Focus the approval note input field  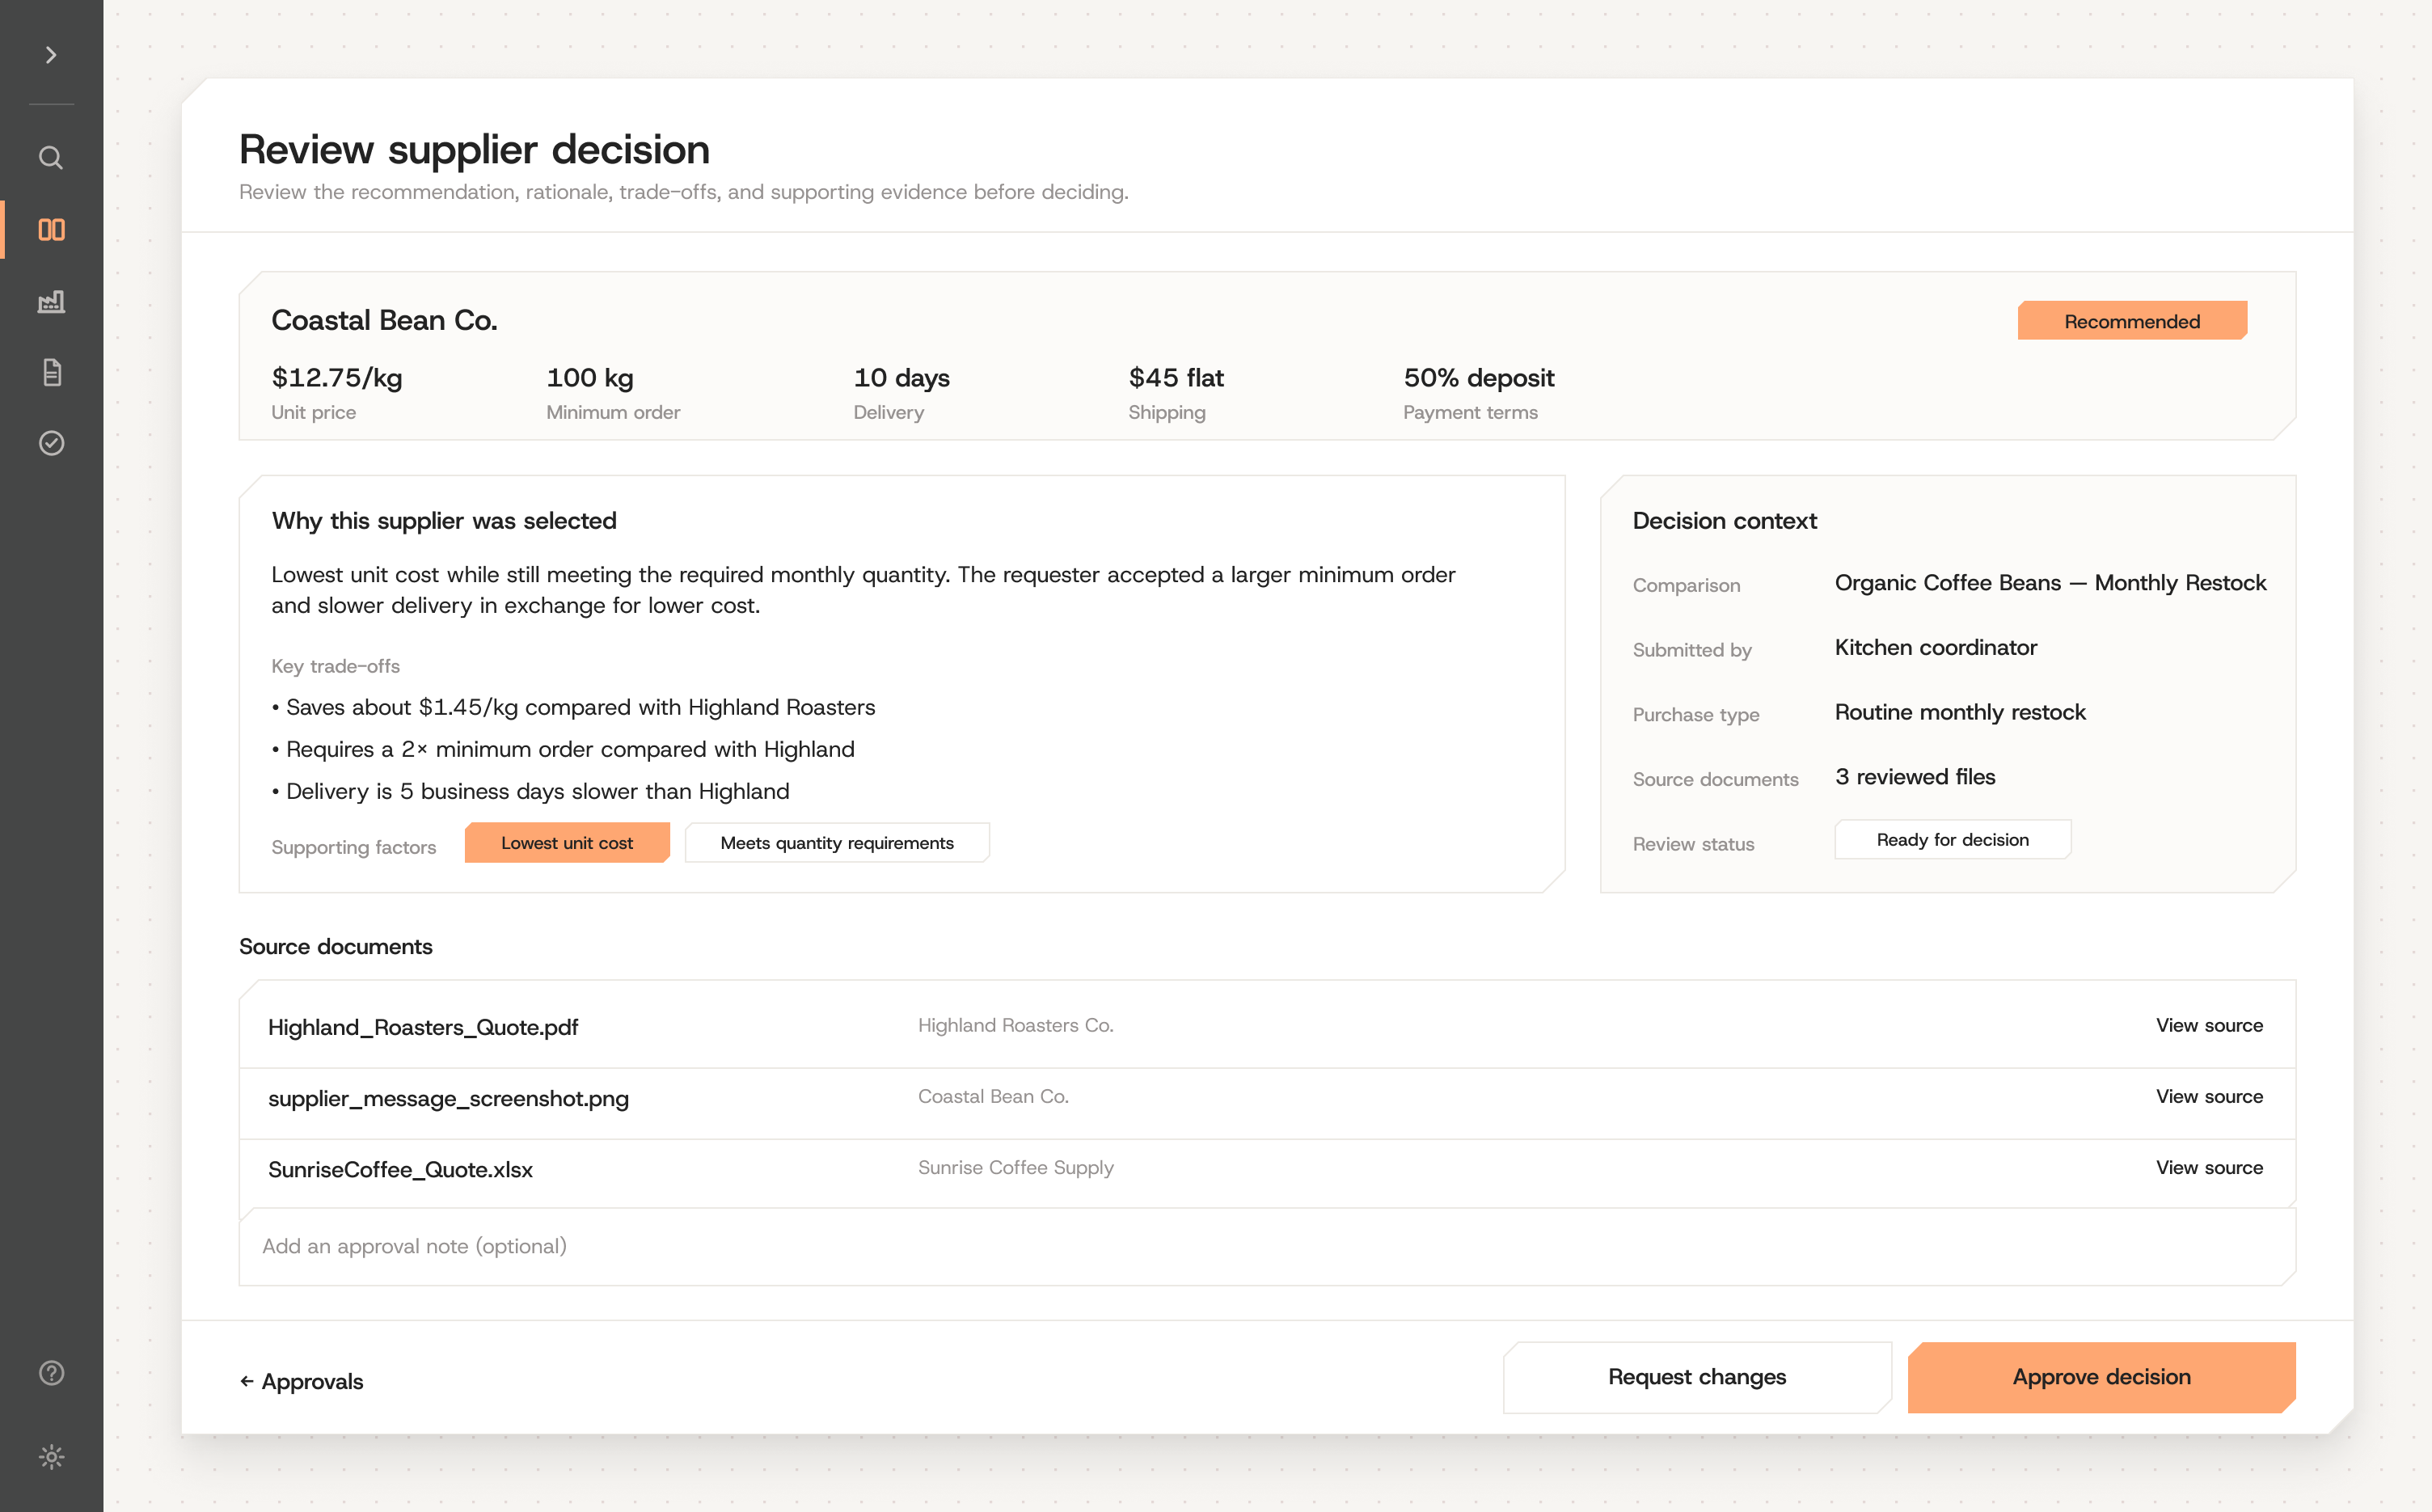click(x=1267, y=1246)
